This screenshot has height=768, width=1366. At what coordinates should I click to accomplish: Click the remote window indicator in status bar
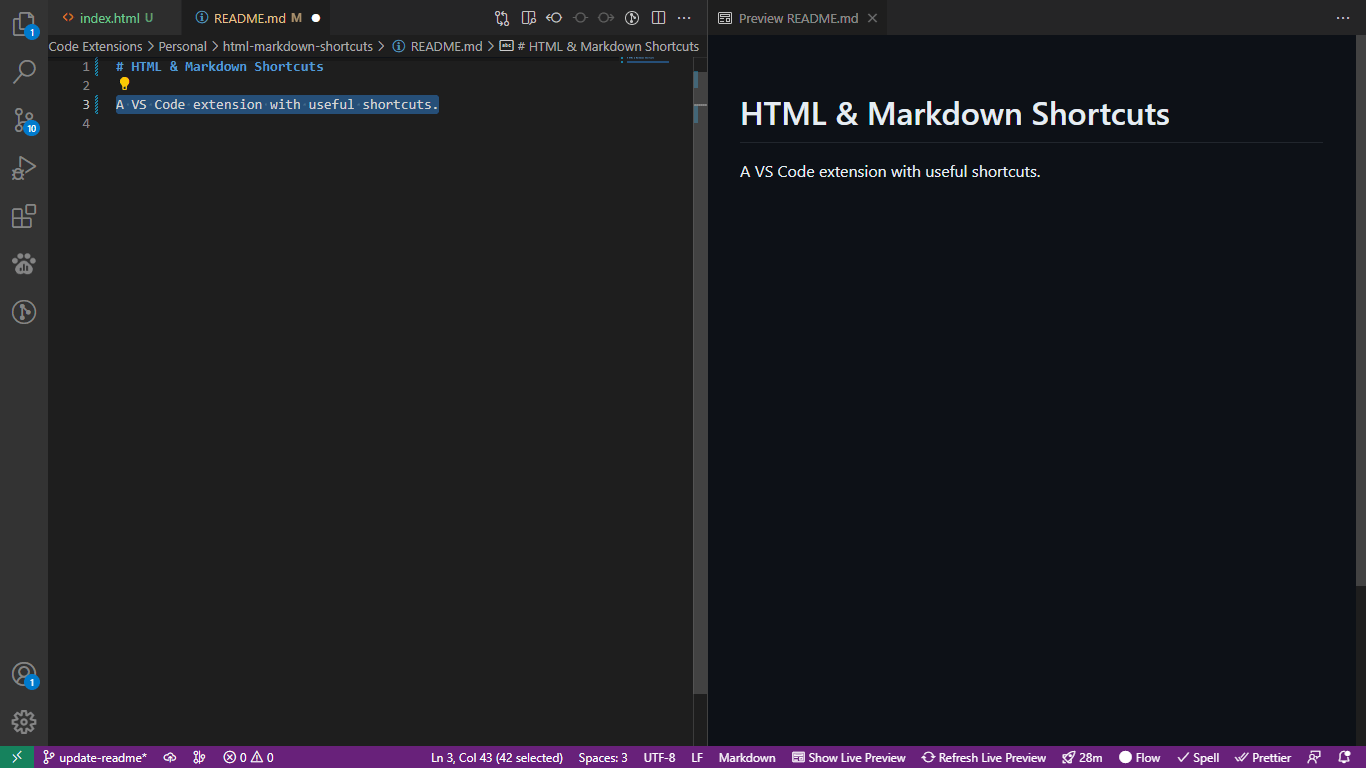[17, 757]
